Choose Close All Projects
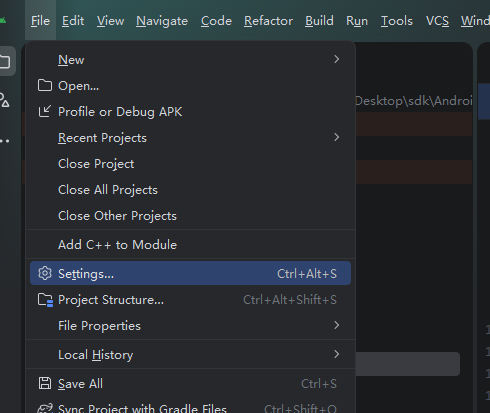 108,190
